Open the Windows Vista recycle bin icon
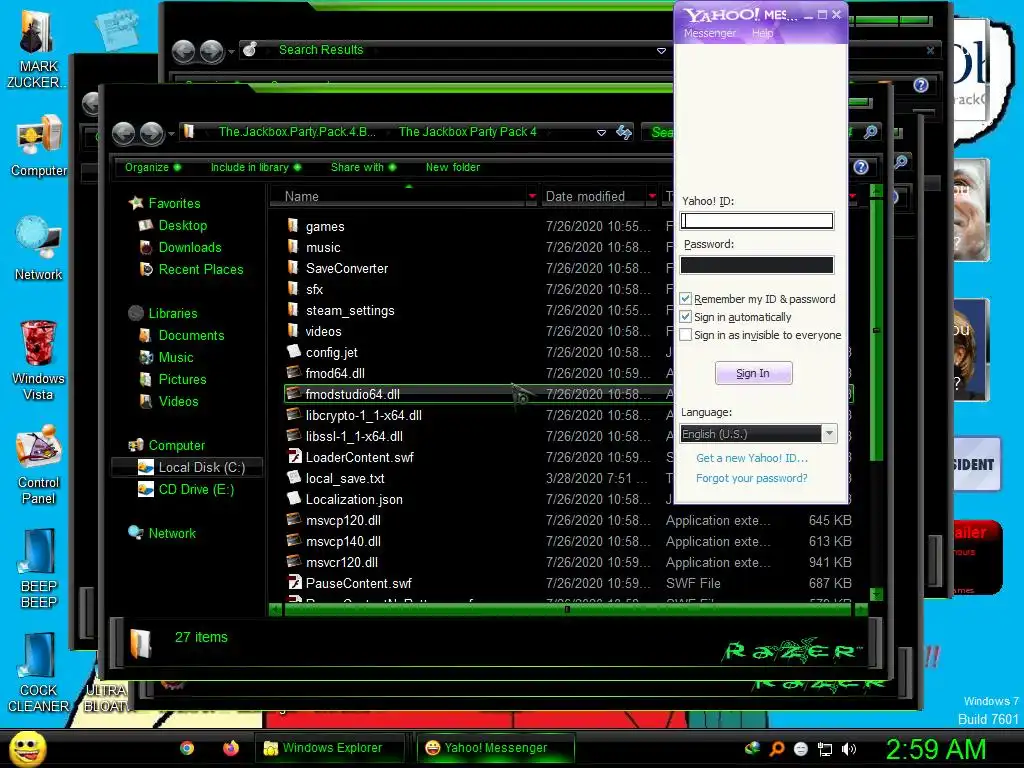 tap(38, 361)
